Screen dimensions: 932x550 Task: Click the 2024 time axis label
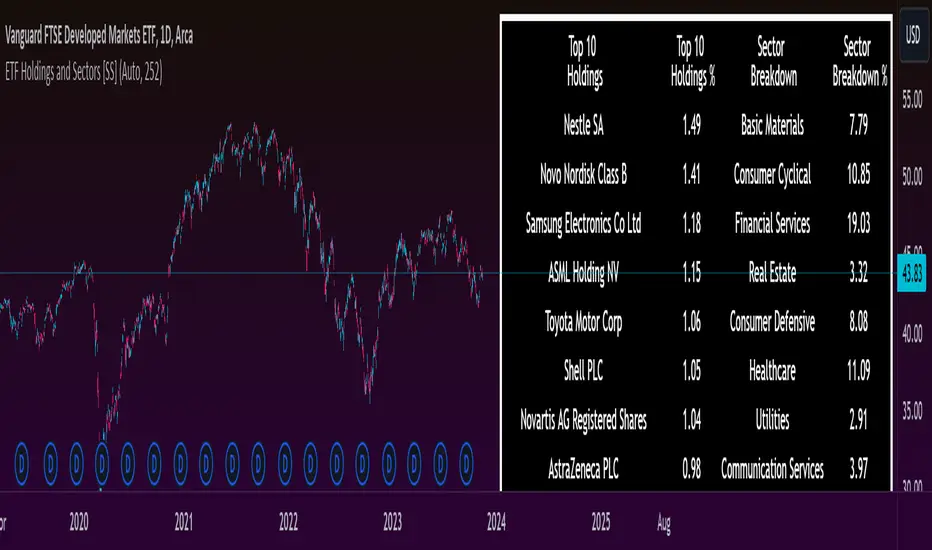(x=496, y=523)
